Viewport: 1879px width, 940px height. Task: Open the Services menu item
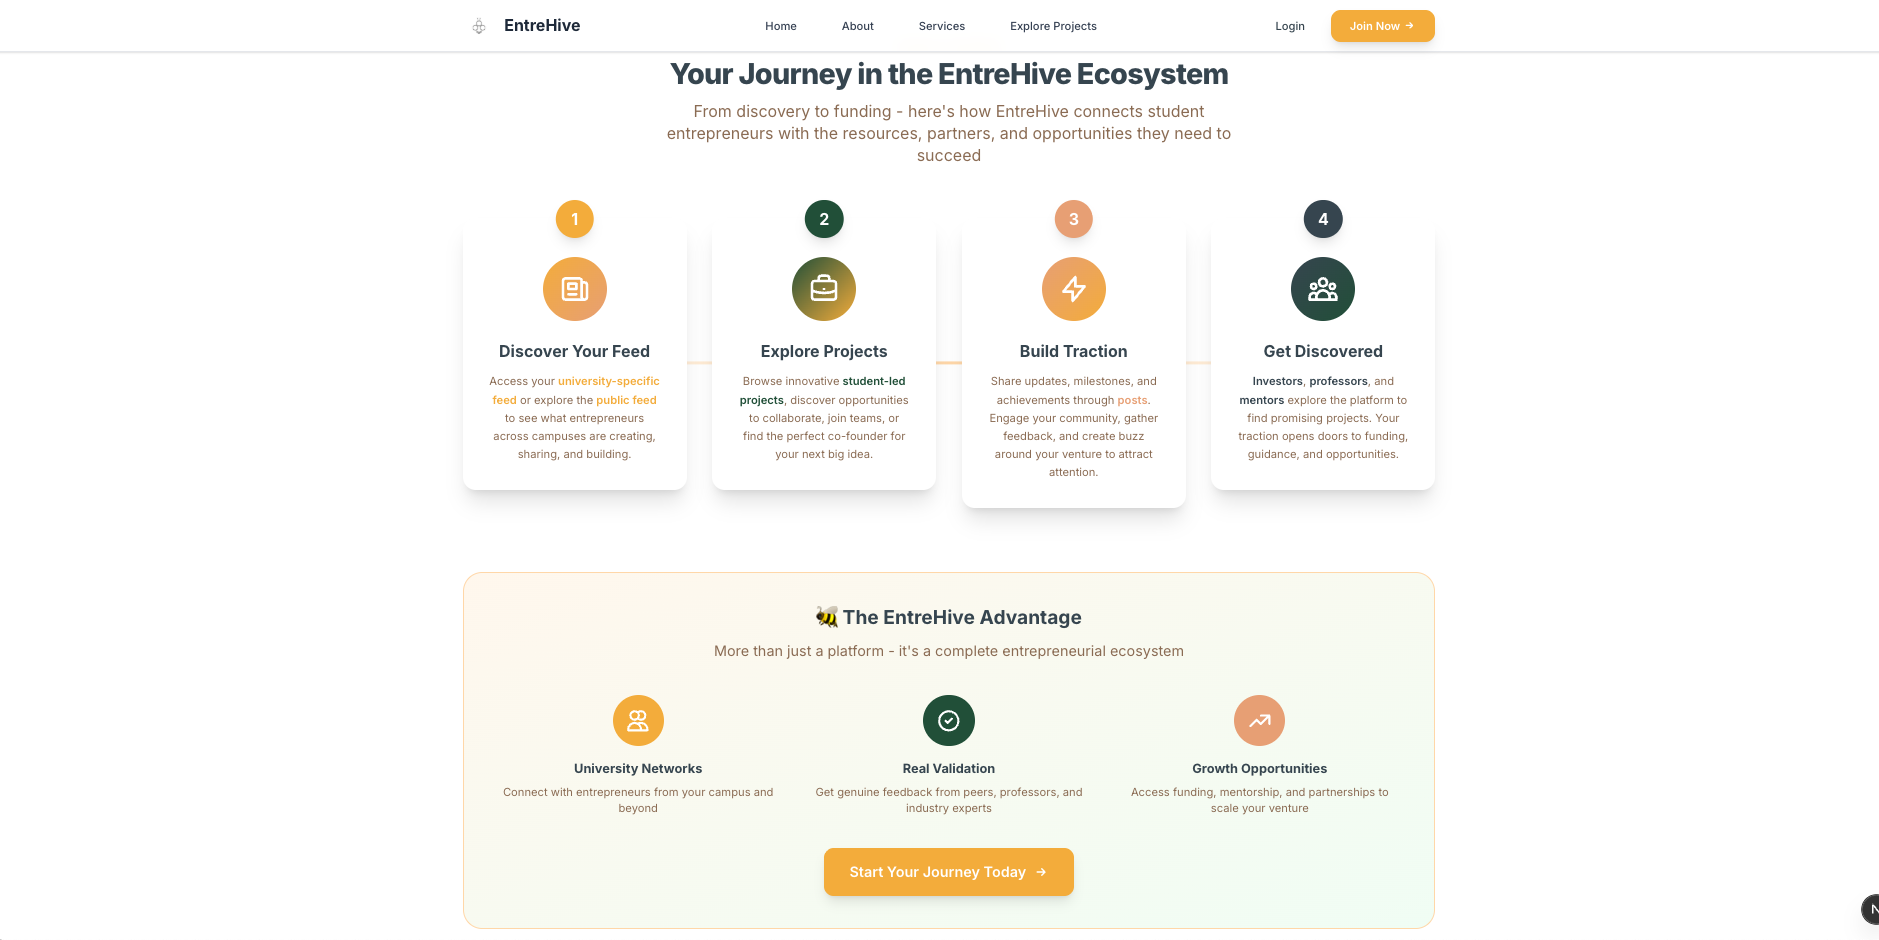click(941, 26)
